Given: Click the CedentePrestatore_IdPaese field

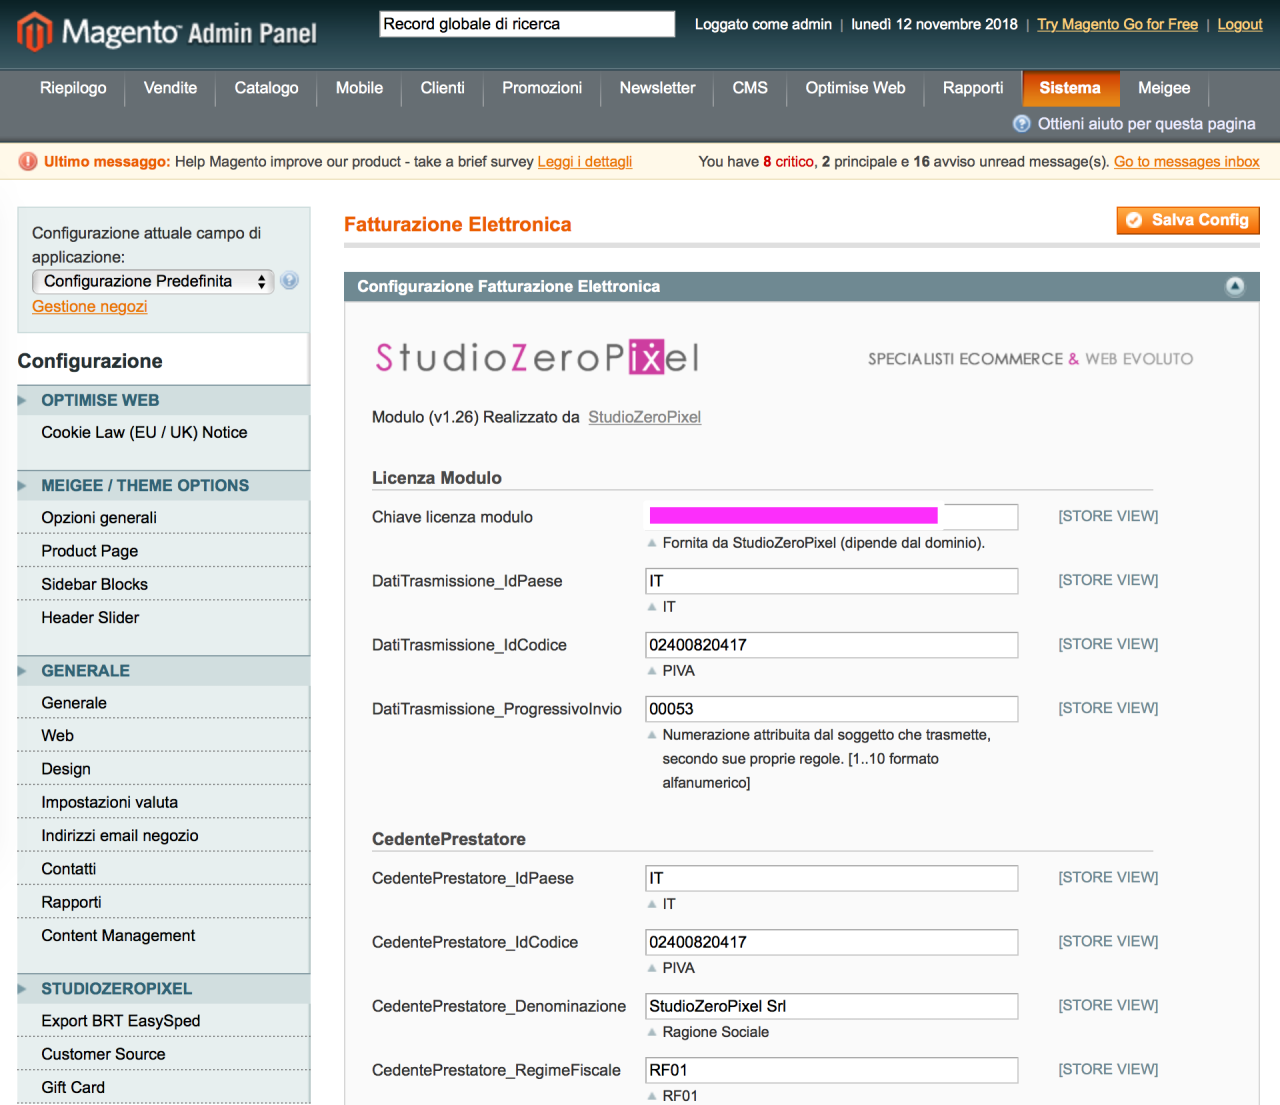Looking at the screenshot, I should [832, 878].
